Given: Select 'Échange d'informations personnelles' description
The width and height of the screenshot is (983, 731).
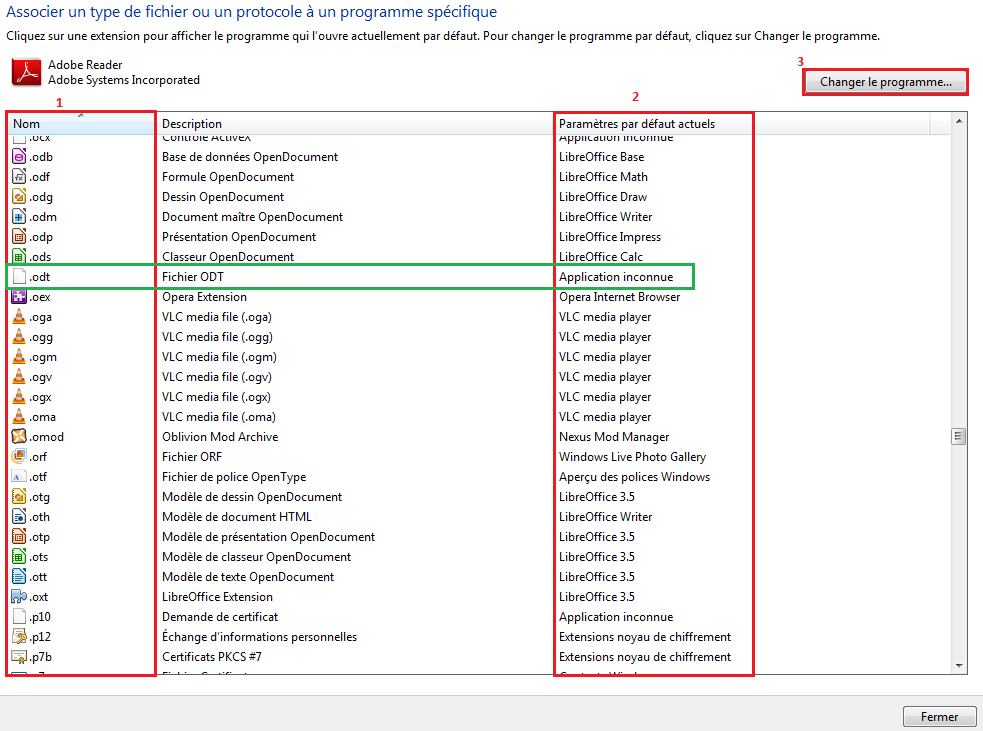Looking at the screenshot, I should (x=260, y=636).
